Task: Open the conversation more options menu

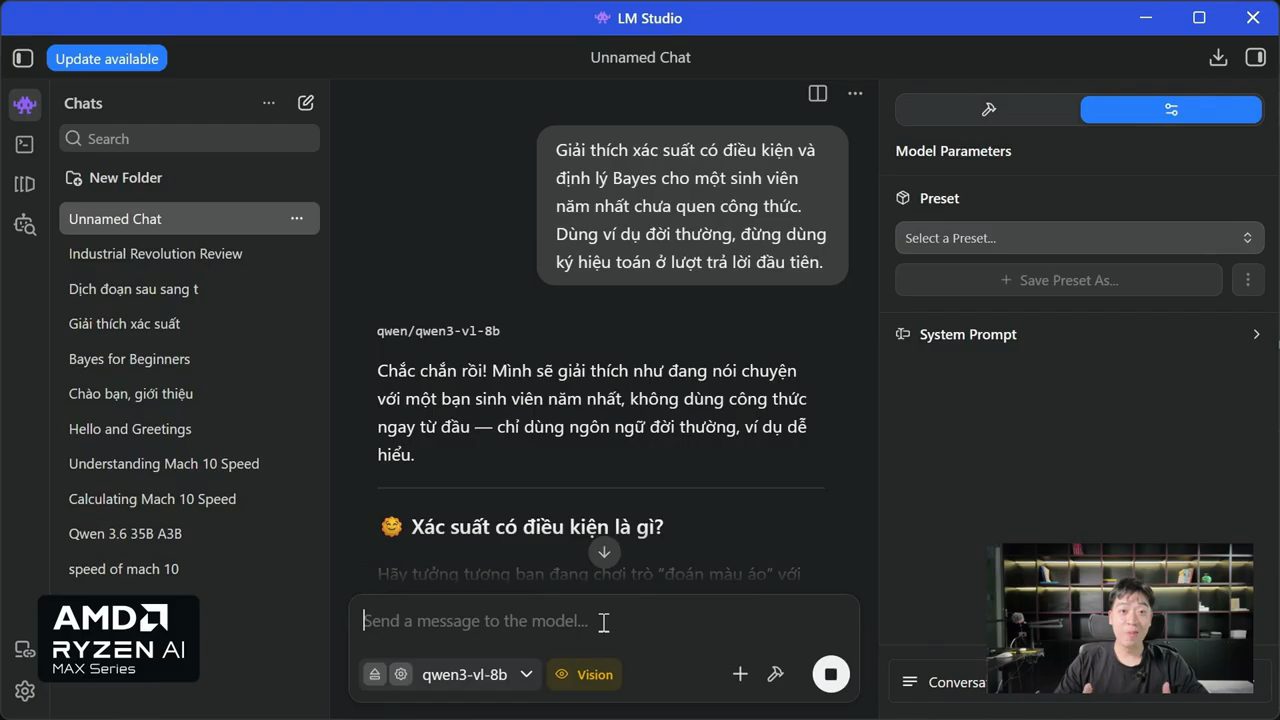Action: (x=855, y=93)
